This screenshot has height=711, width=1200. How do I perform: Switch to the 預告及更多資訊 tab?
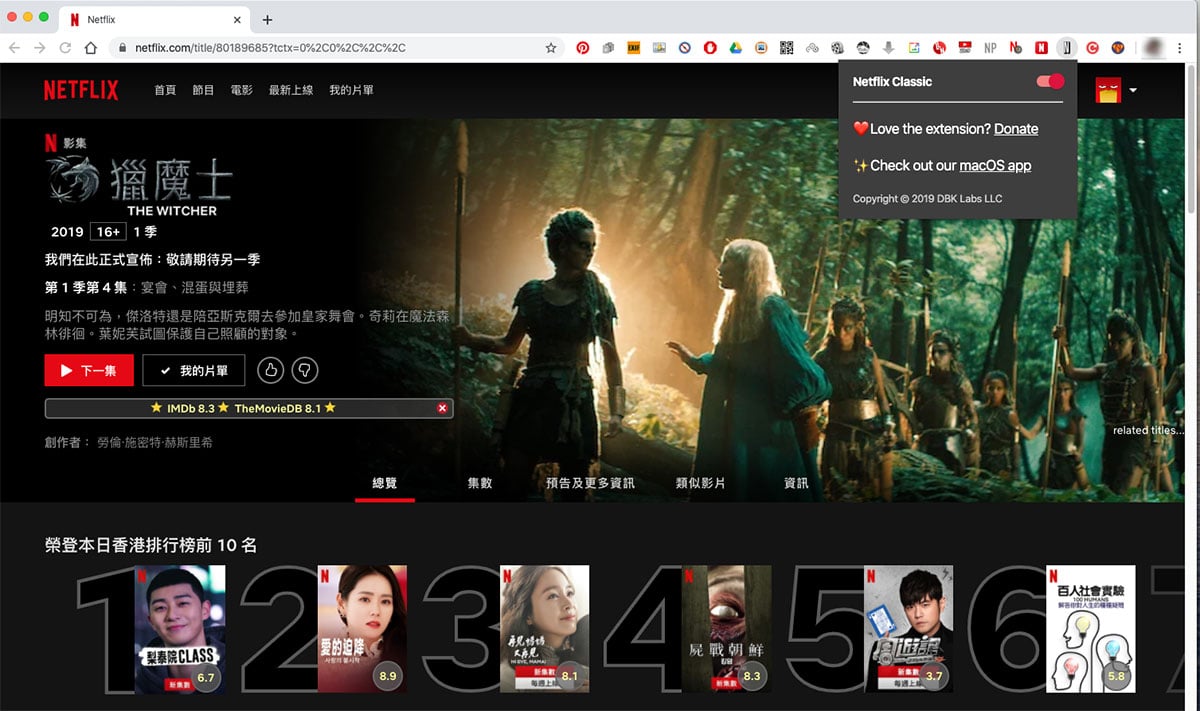tap(590, 483)
